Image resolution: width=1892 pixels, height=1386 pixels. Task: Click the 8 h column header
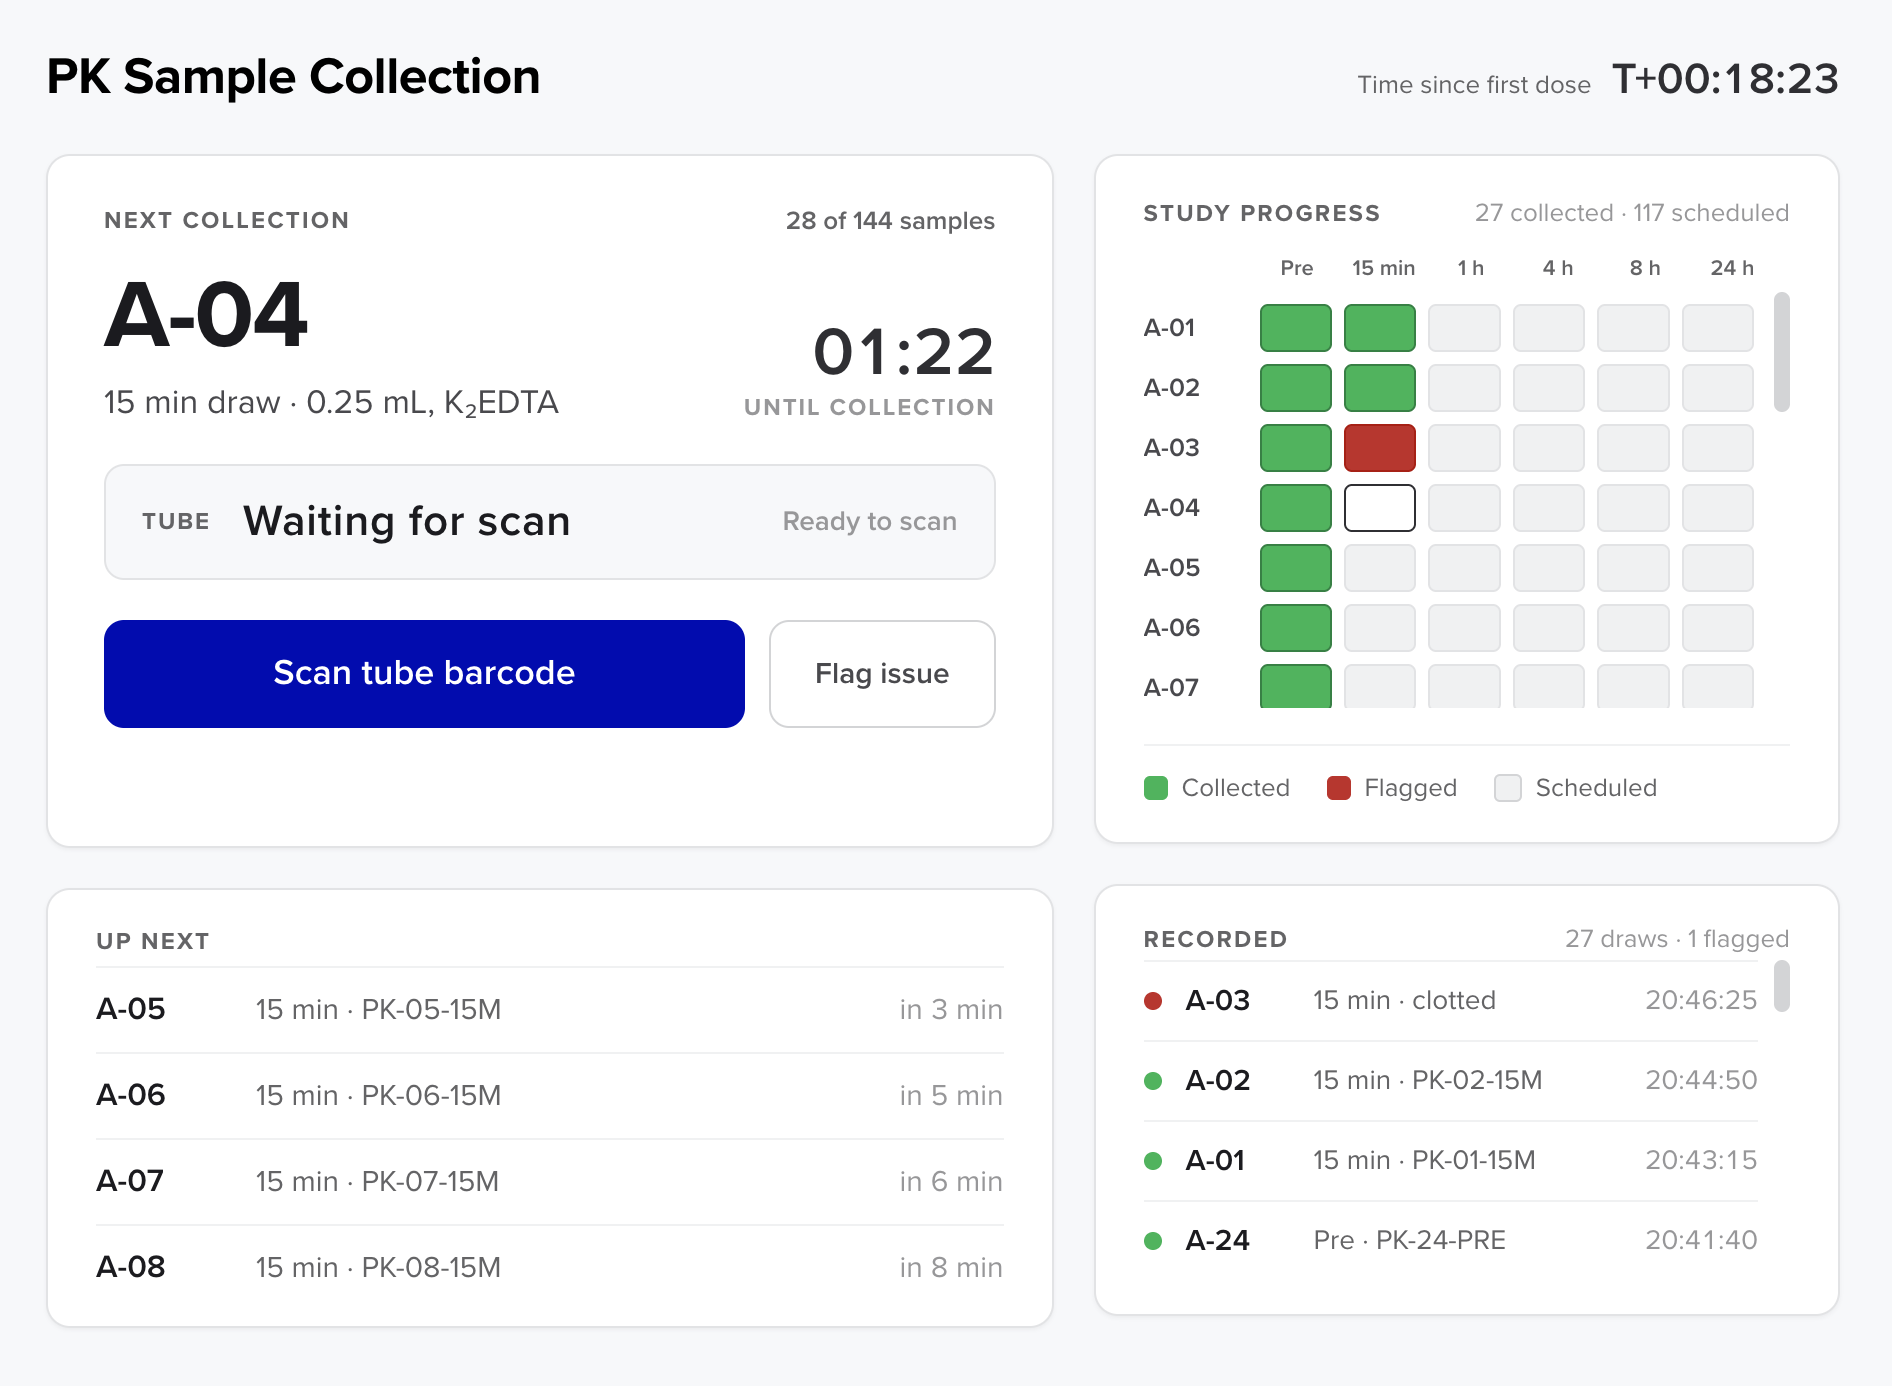1644,268
